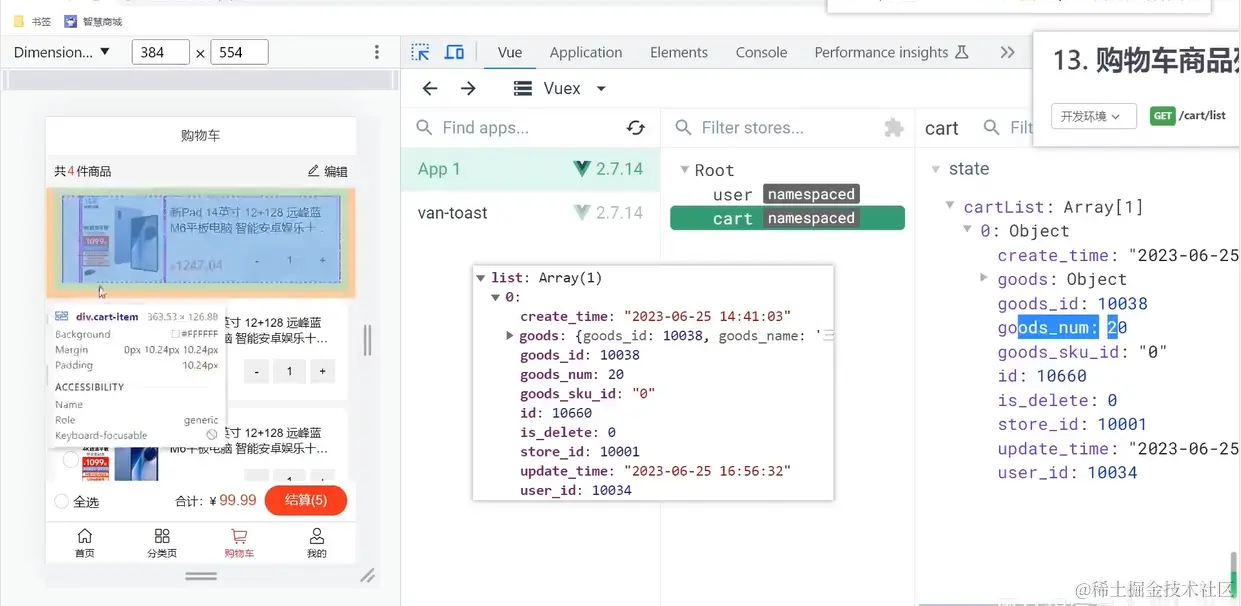Click the 结算(5) checkout button

coord(306,500)
